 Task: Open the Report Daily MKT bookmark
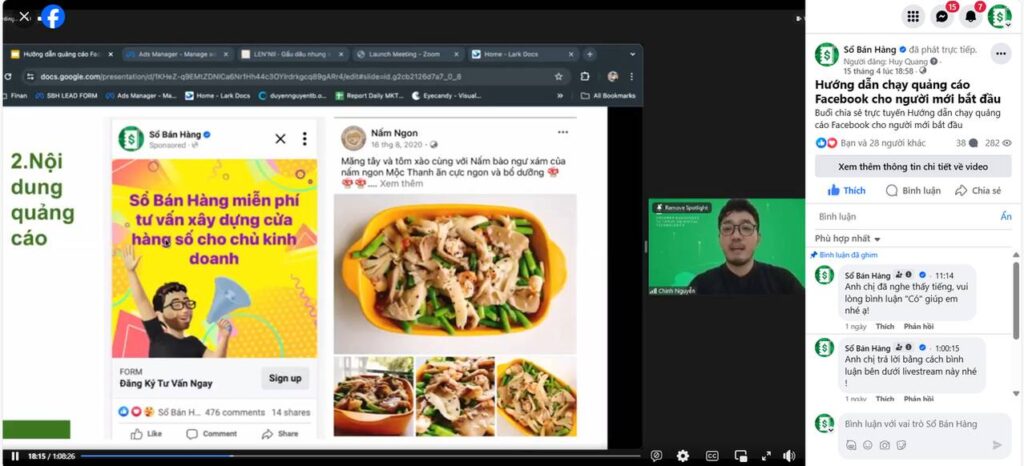coord(369,95)
